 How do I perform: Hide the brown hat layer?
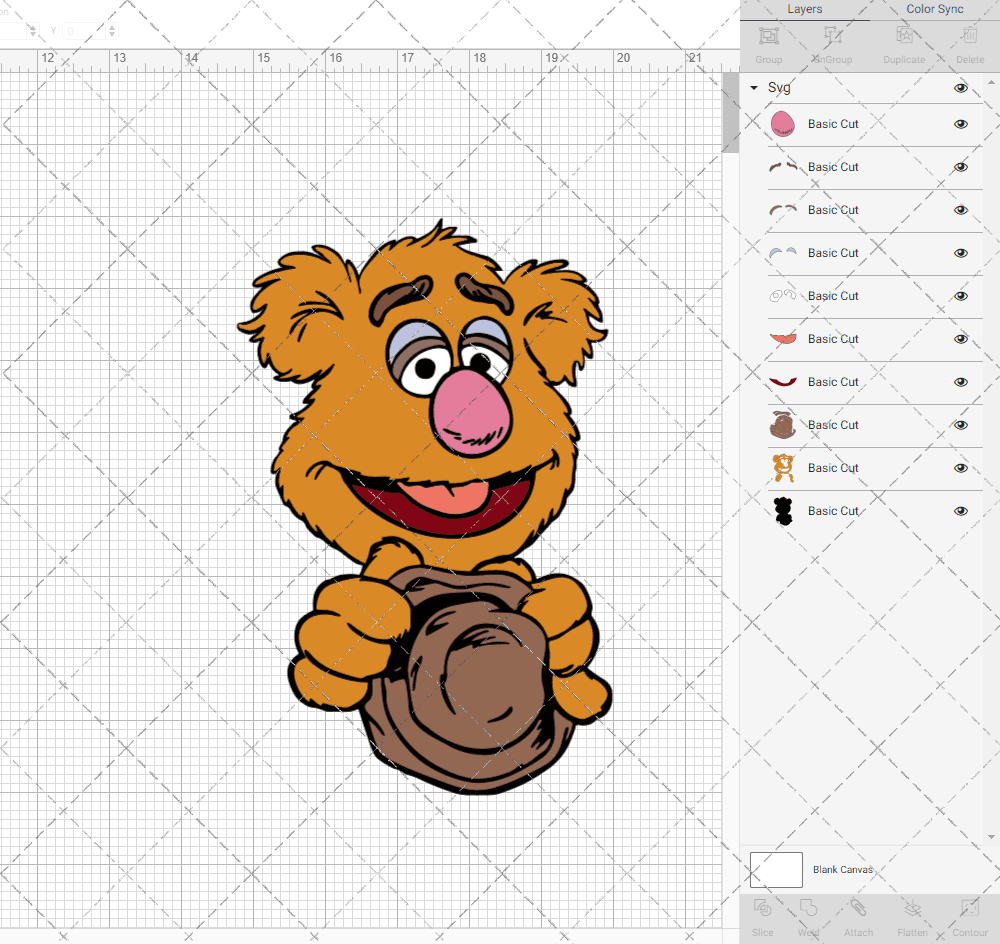click(960, 425)
